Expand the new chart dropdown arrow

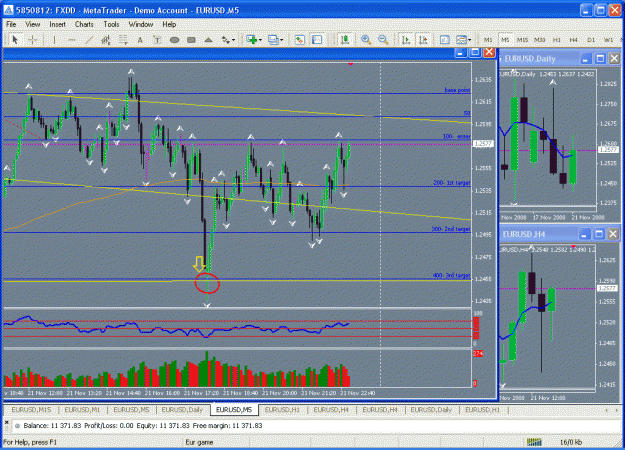260,40
